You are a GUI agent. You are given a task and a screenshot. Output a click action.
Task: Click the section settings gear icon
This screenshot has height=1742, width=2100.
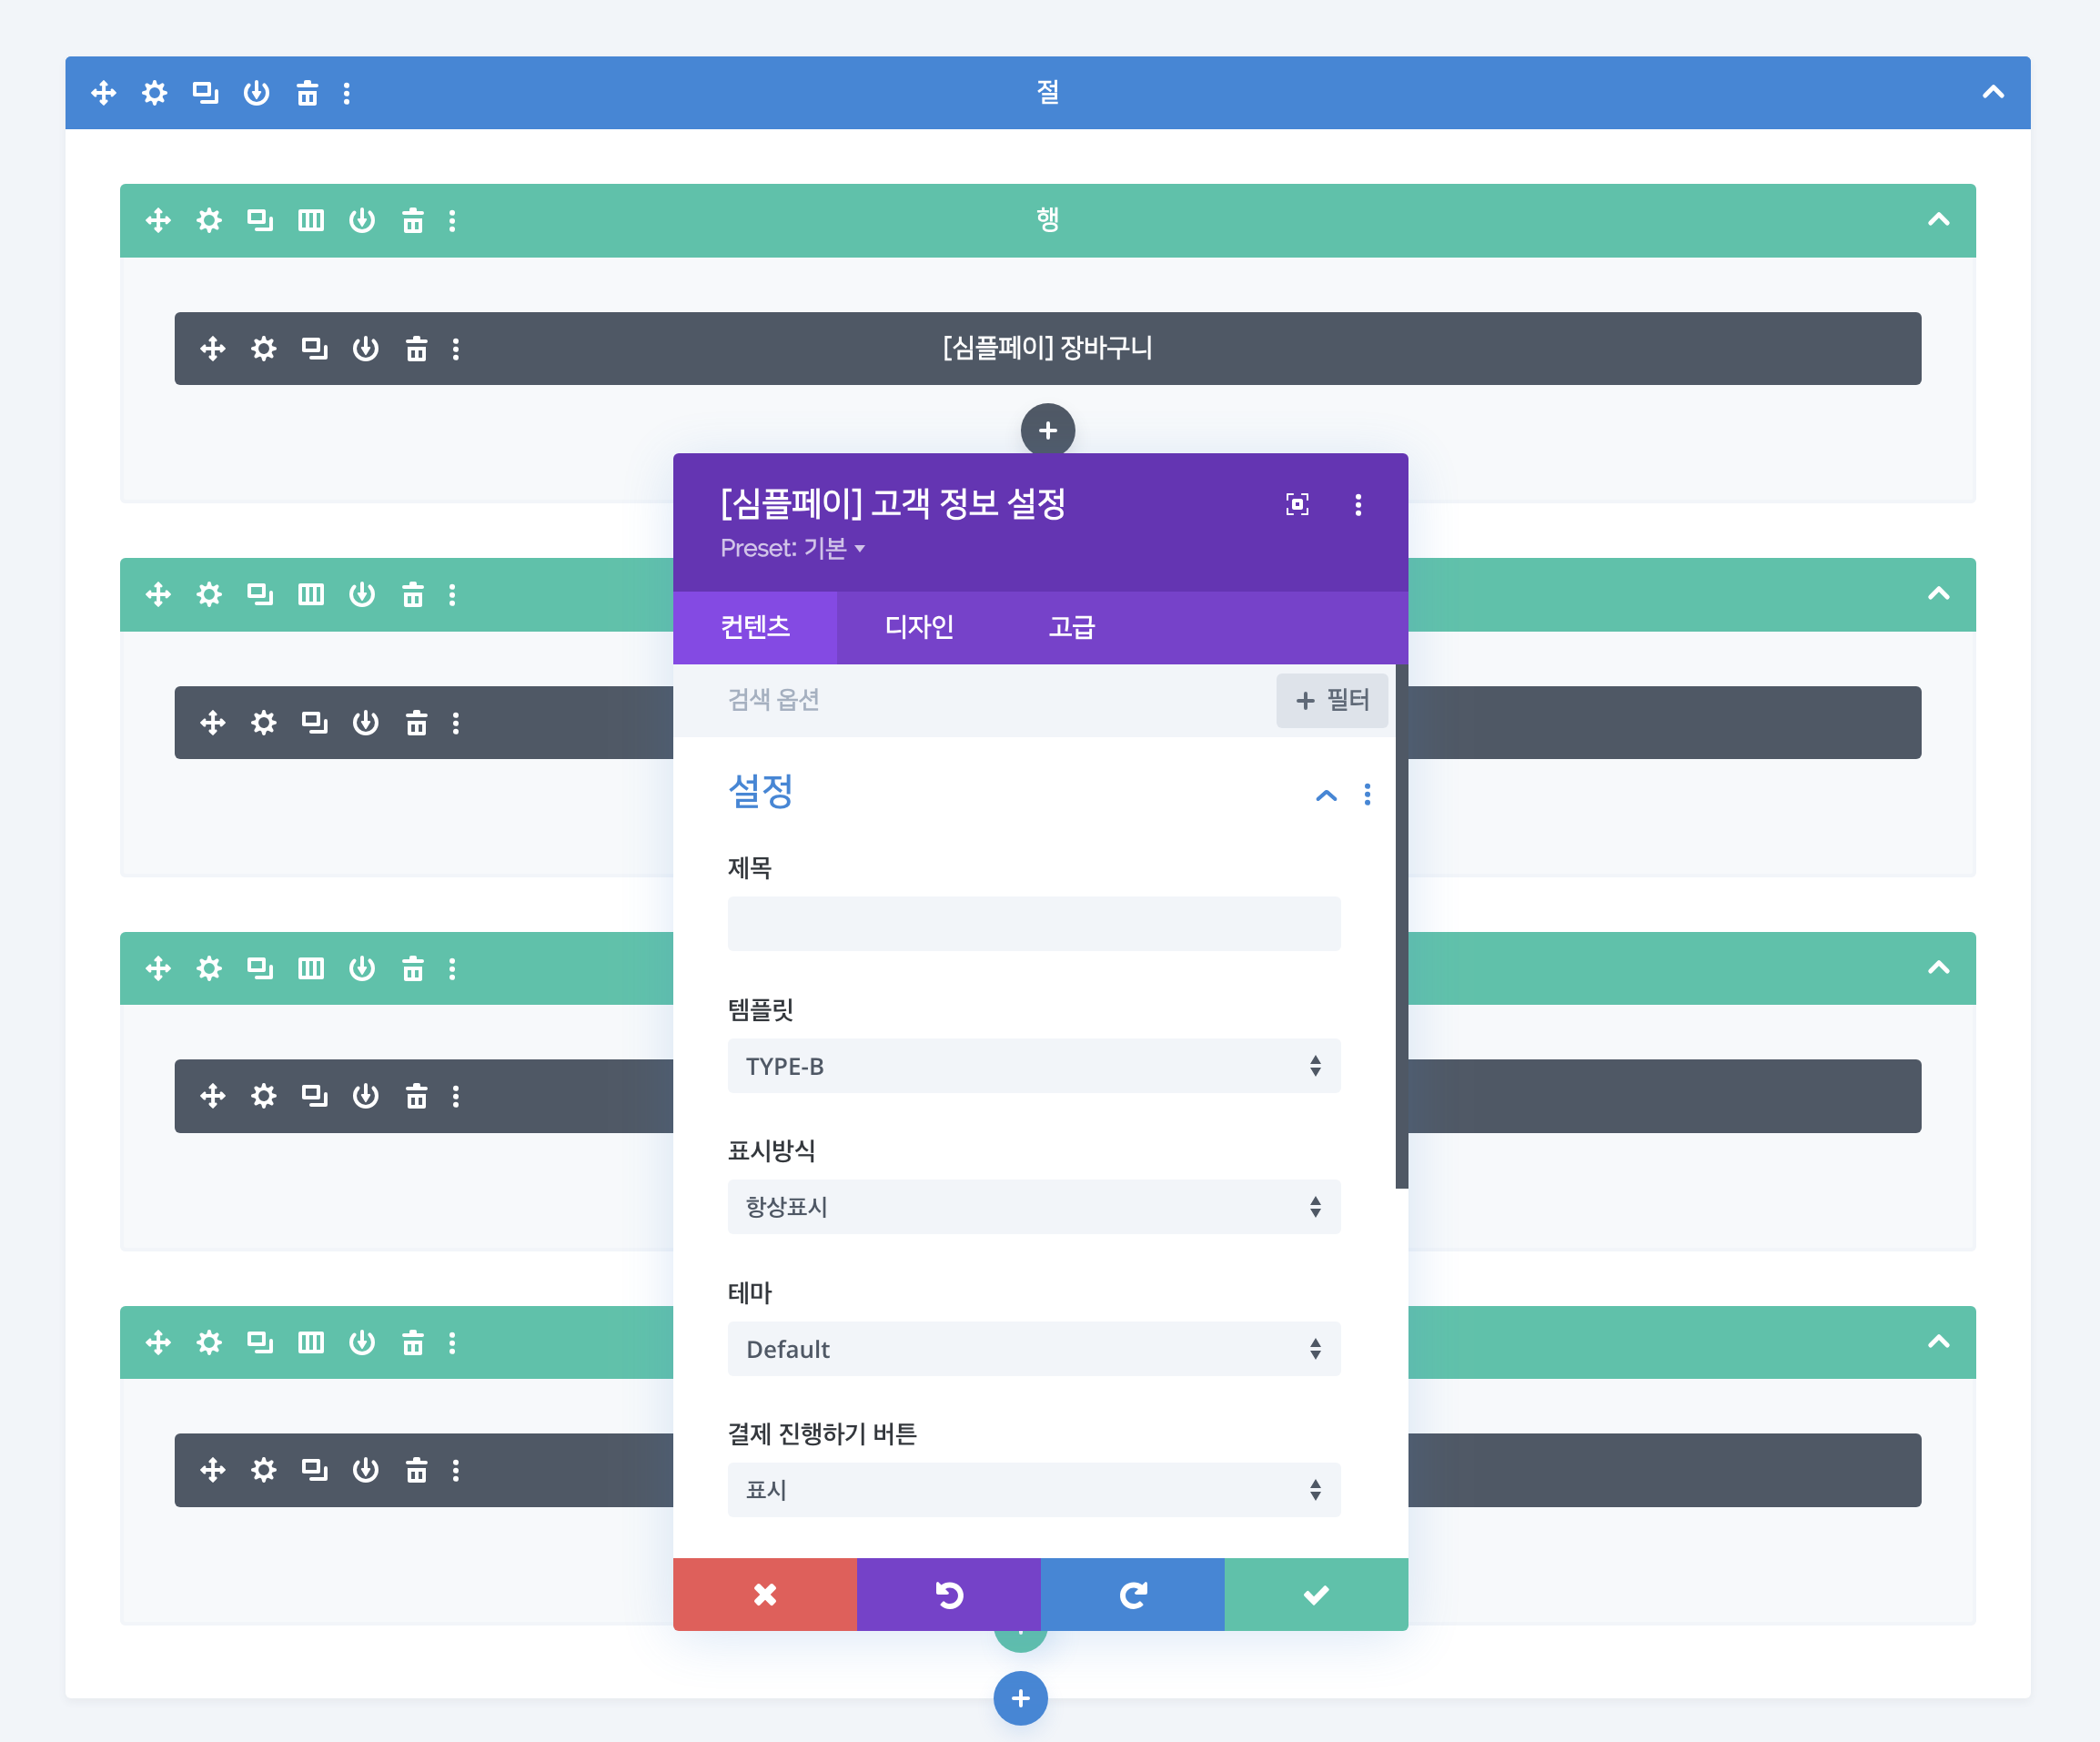tap(154, 93)
